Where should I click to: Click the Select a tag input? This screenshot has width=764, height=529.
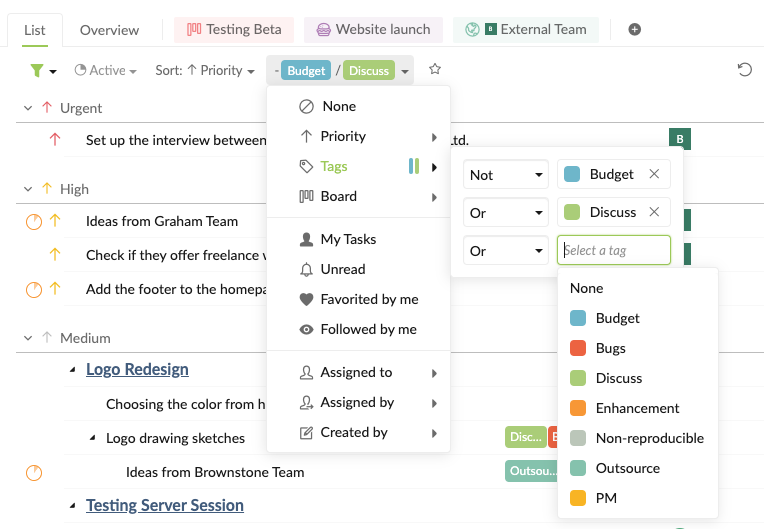click(613, 250)
